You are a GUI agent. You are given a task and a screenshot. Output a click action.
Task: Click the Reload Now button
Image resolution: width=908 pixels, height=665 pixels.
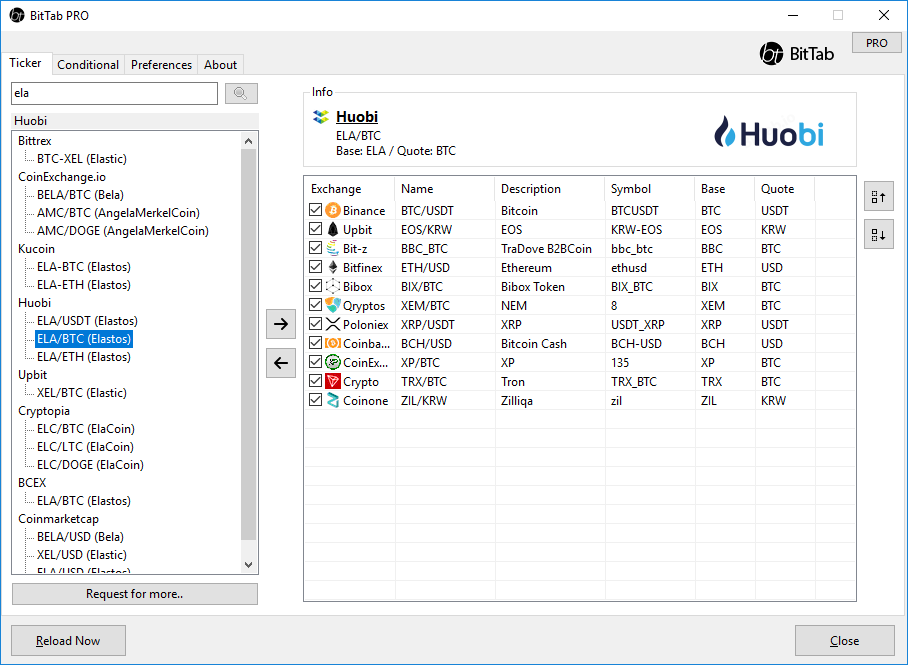click(x=68, y=641)
